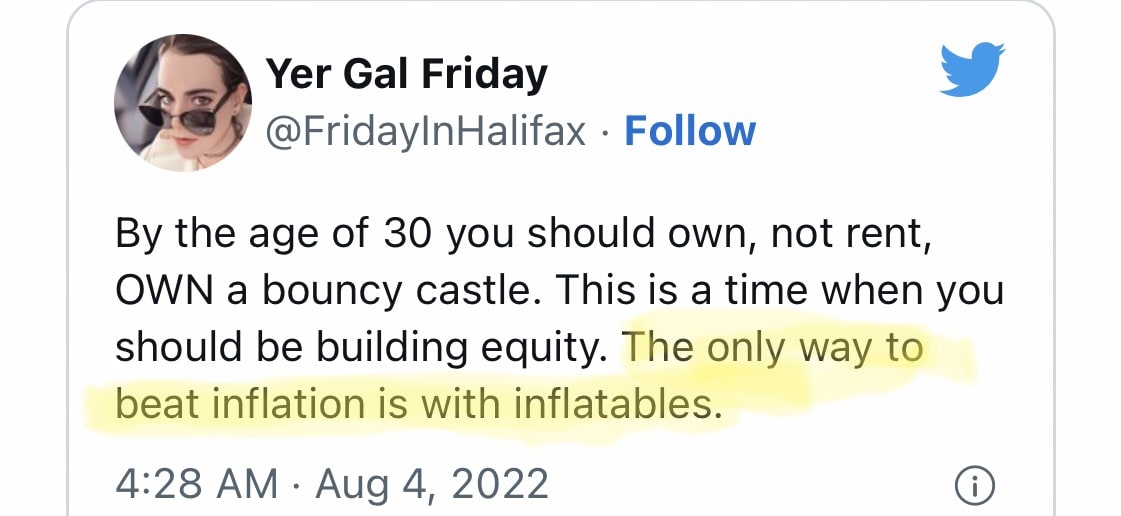Click the number 30 in the tweet
The image size is (1121, 516).
coord(407,234)
